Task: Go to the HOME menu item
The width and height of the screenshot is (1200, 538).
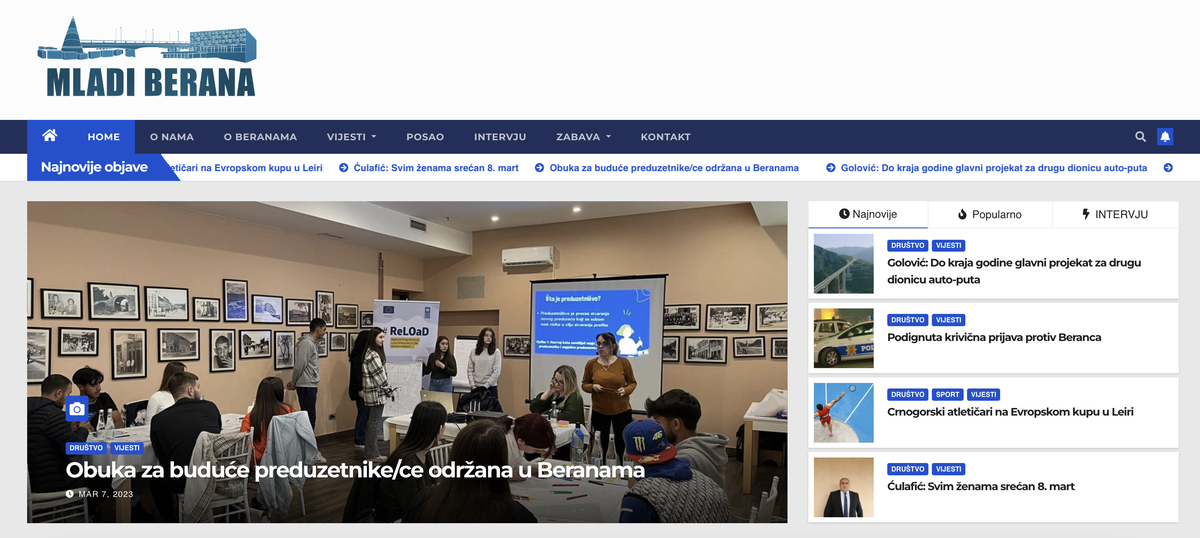Action: [103, 137]
